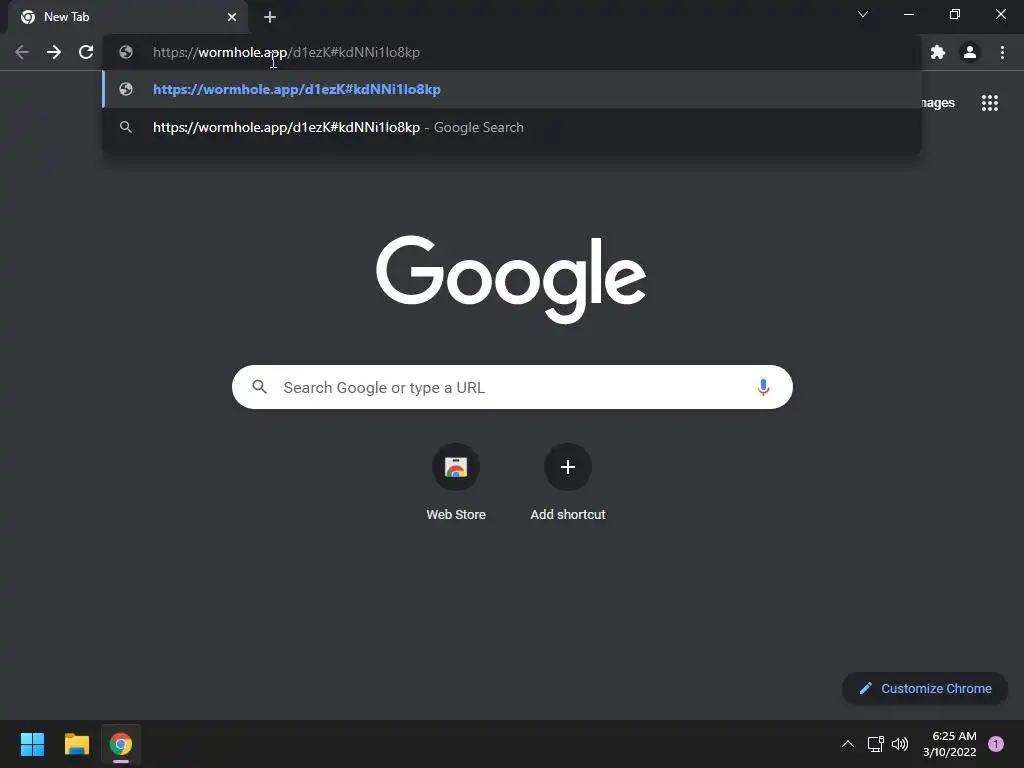Image resolution: width=1024 pixels, height=768 pixels.
Task: Start voice search with microphone icon
Action: (763, 387)
